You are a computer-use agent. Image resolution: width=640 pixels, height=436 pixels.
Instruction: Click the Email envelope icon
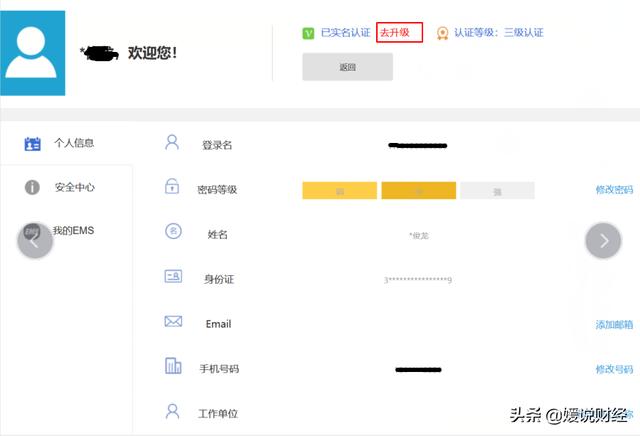coord(173,322)
